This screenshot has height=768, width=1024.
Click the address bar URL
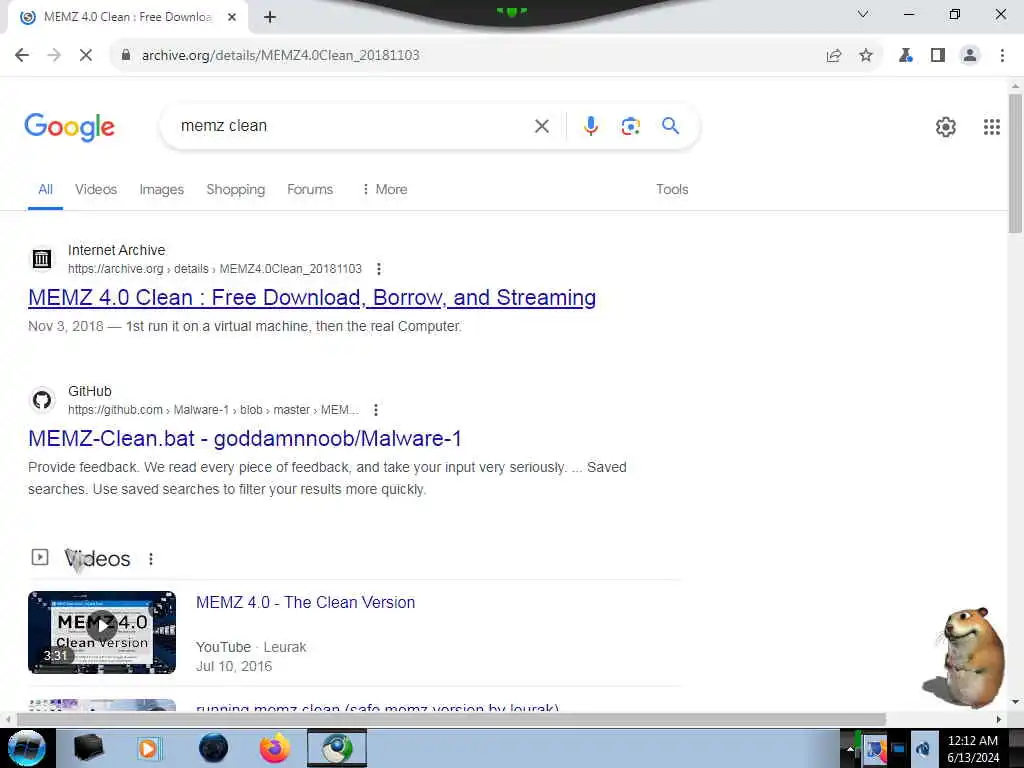(x=281, y=56)
